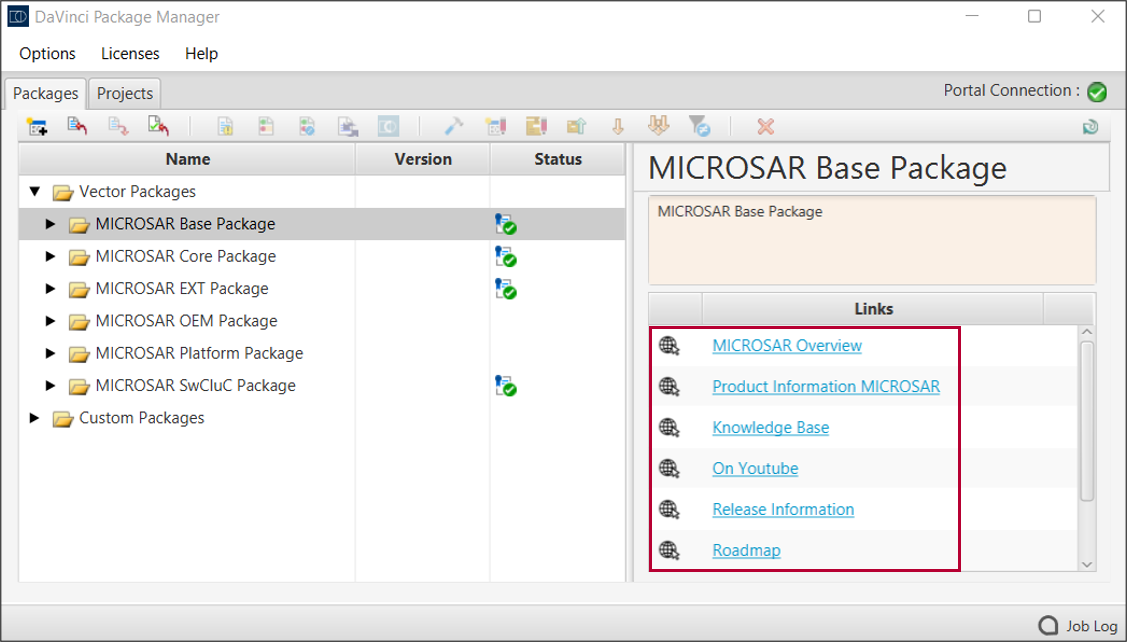The width and height of the screenshot is (1127, 642).
Task: Click the Links list scrollbar thumb
Action: [x=1087, y=421]
